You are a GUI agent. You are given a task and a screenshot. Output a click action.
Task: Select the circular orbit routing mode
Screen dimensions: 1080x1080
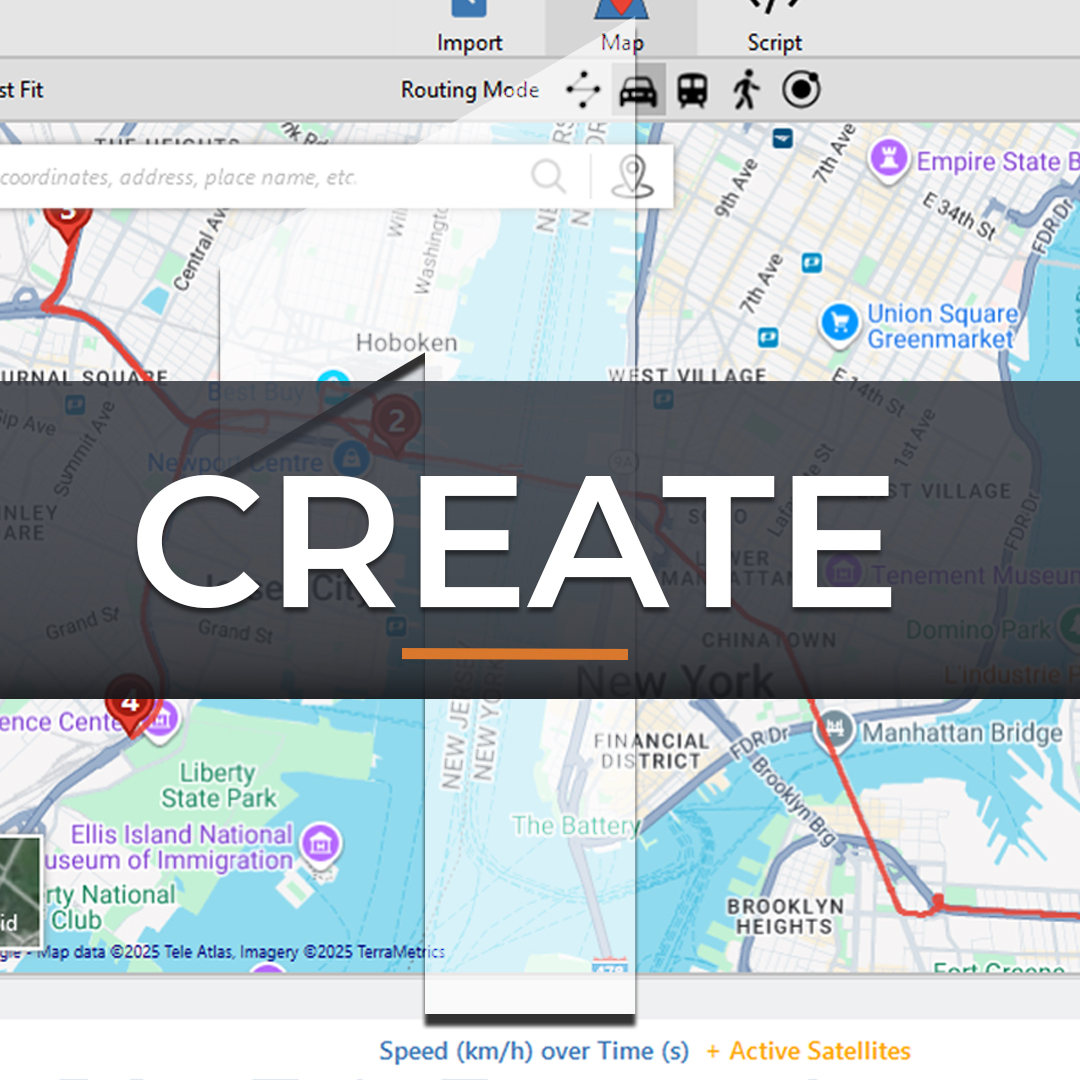click(801, 90)
